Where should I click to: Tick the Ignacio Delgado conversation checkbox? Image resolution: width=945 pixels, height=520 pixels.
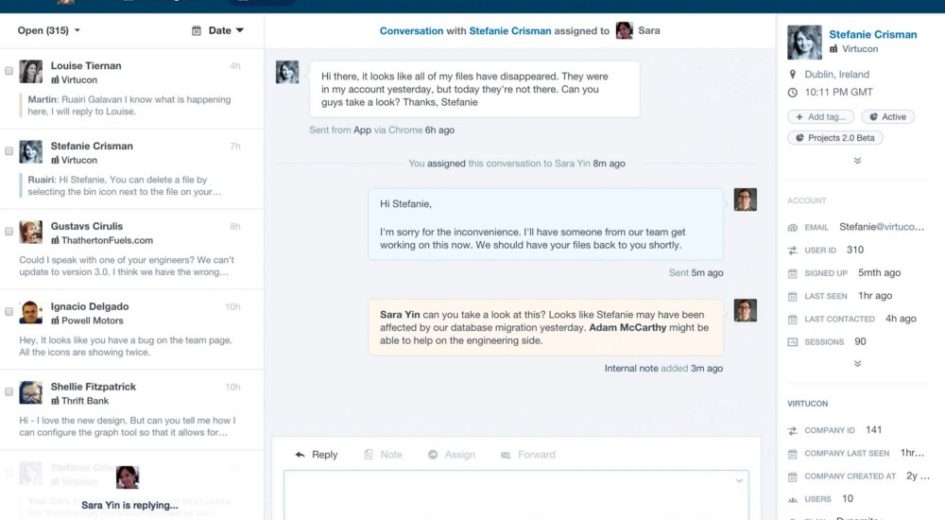click(x=9, y=312)
